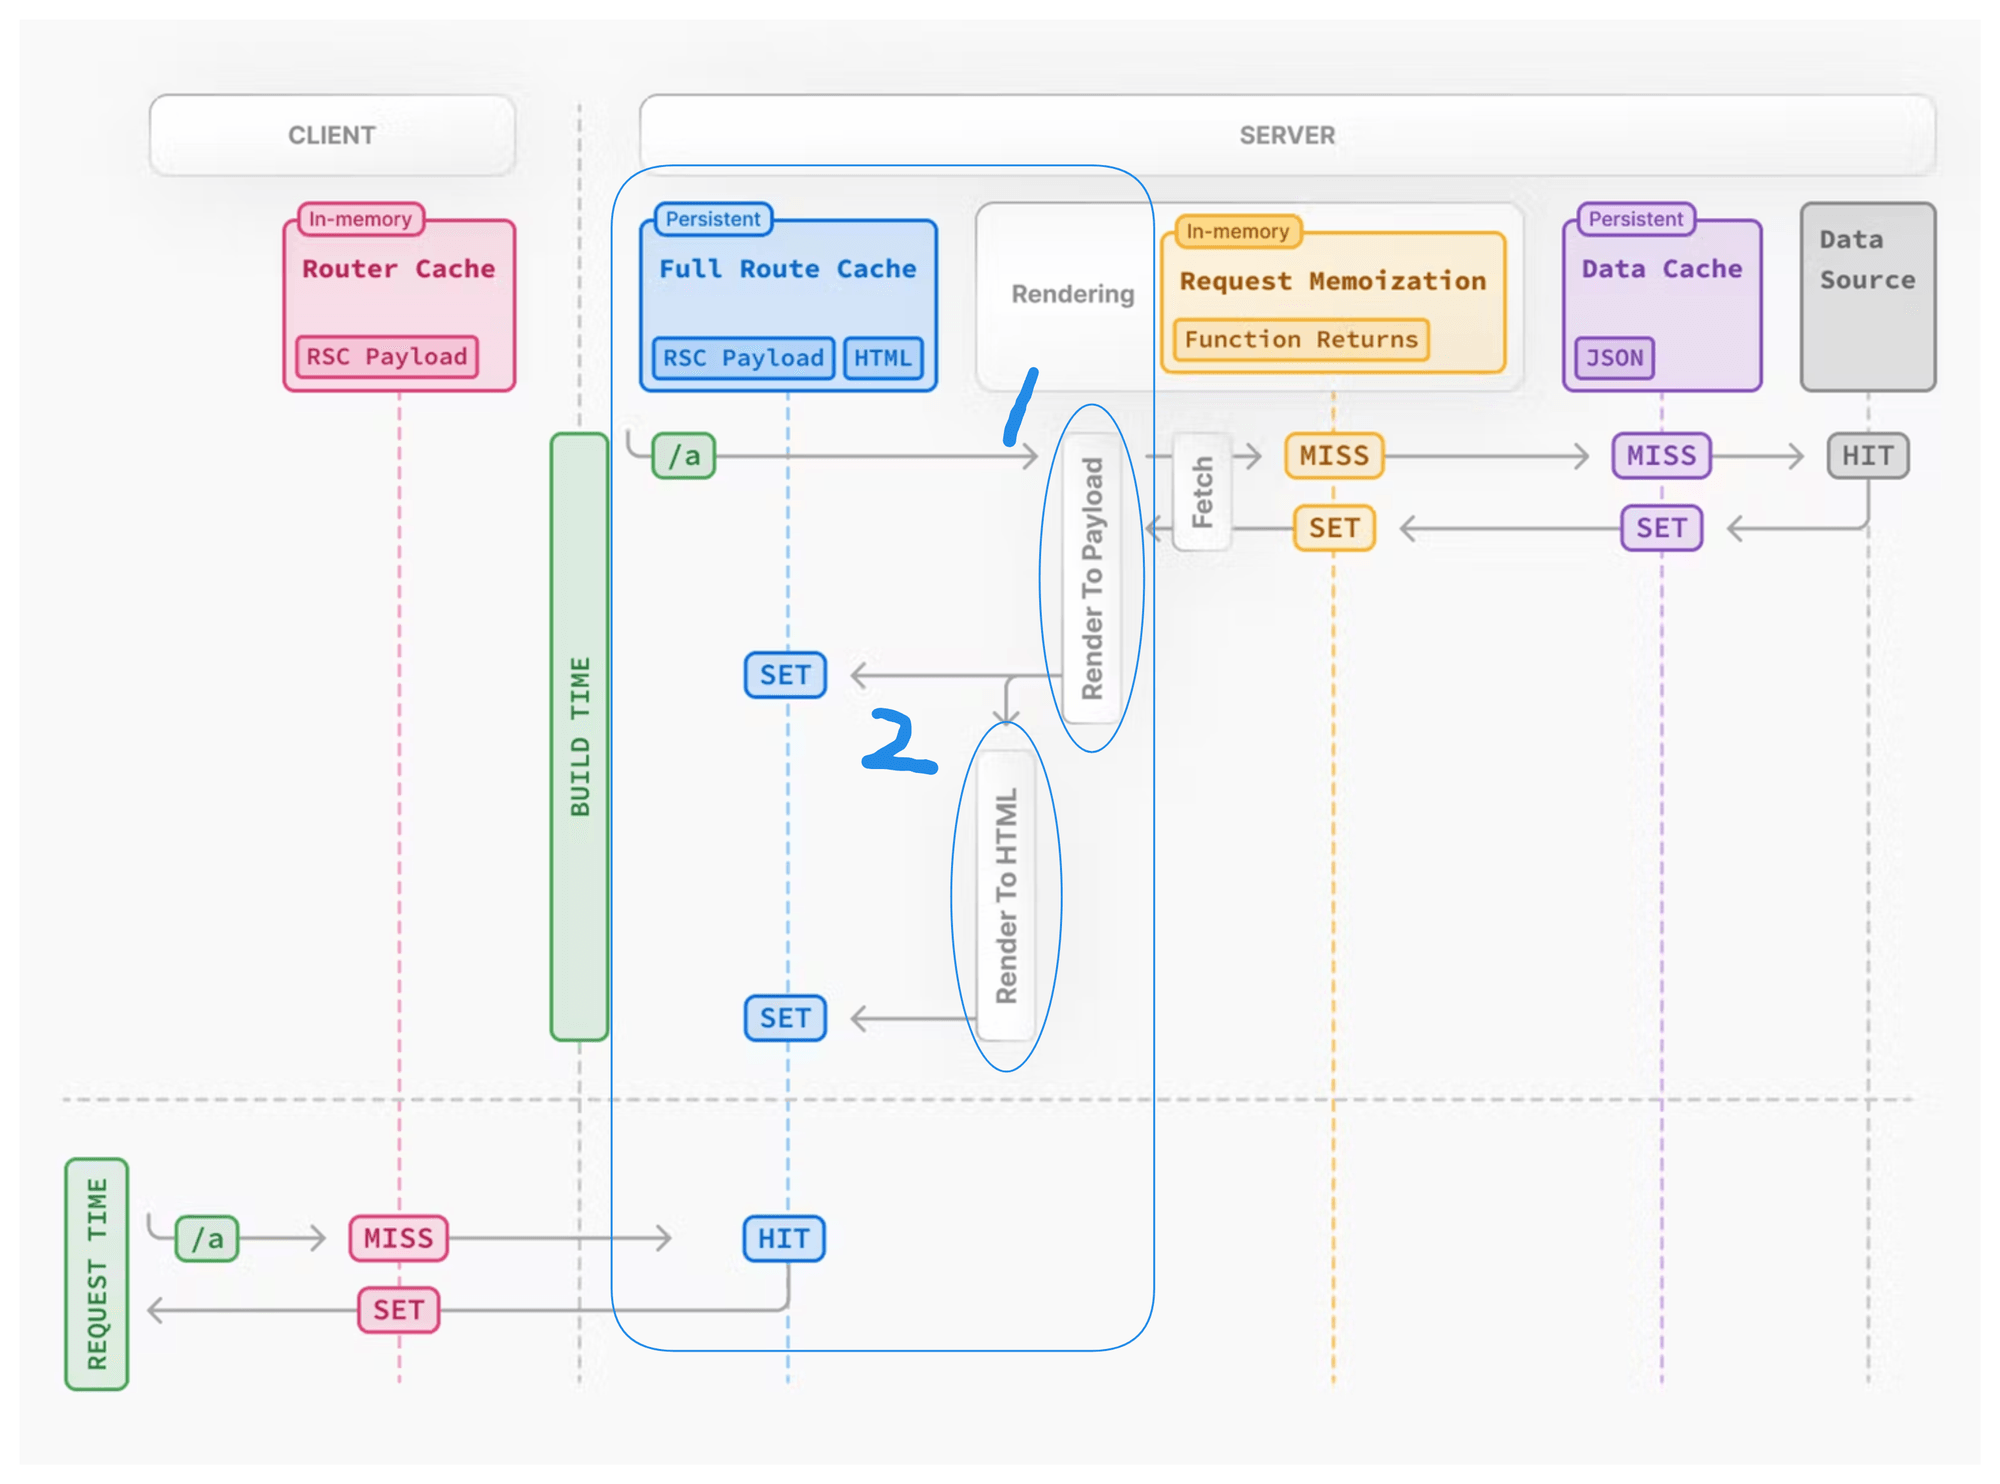This screenshot has width=2000, height=1484.
Task: Click the green /a route badge at build time
Action: [x=684, y=456]
